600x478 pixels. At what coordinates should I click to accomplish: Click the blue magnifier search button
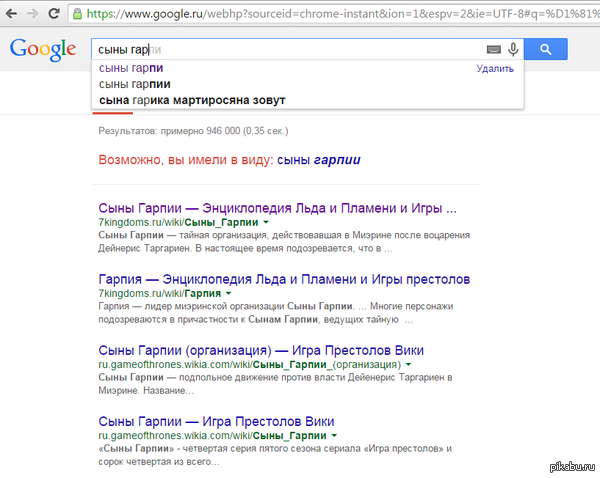546,49
